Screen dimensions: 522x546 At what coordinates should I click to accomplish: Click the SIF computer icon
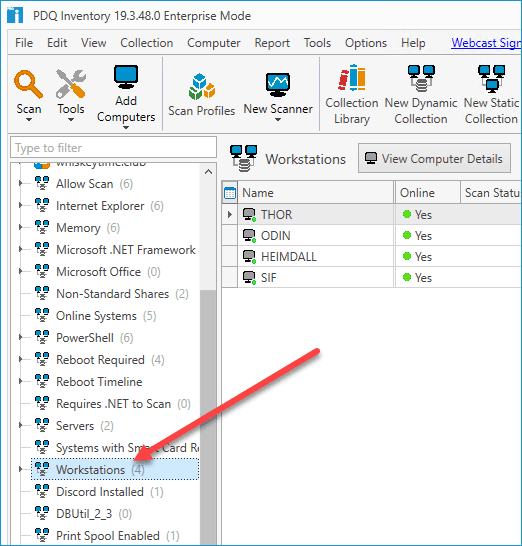(249, 278)
